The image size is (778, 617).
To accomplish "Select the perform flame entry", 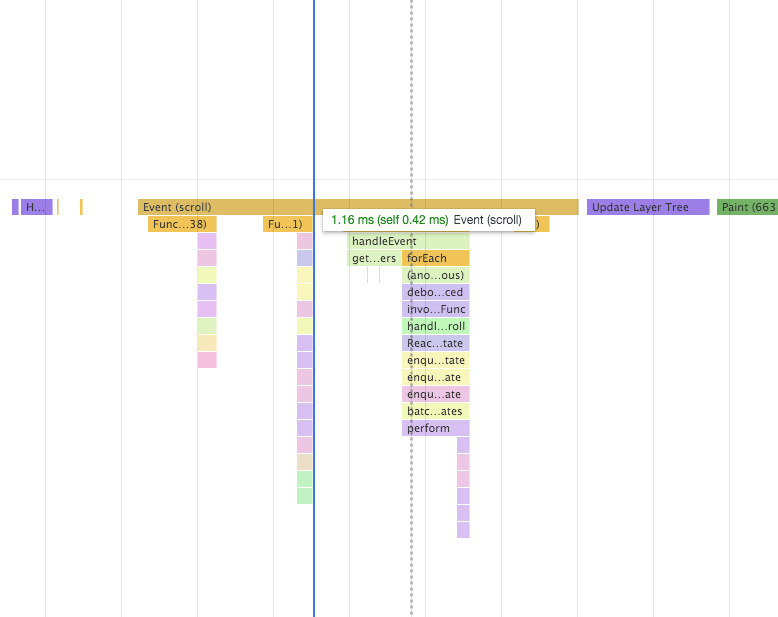I will tap(436, 428).
